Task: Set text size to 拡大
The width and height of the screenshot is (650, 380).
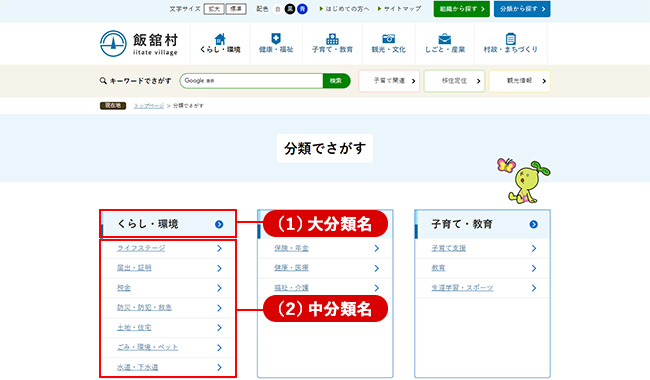Action: (214, 9)
